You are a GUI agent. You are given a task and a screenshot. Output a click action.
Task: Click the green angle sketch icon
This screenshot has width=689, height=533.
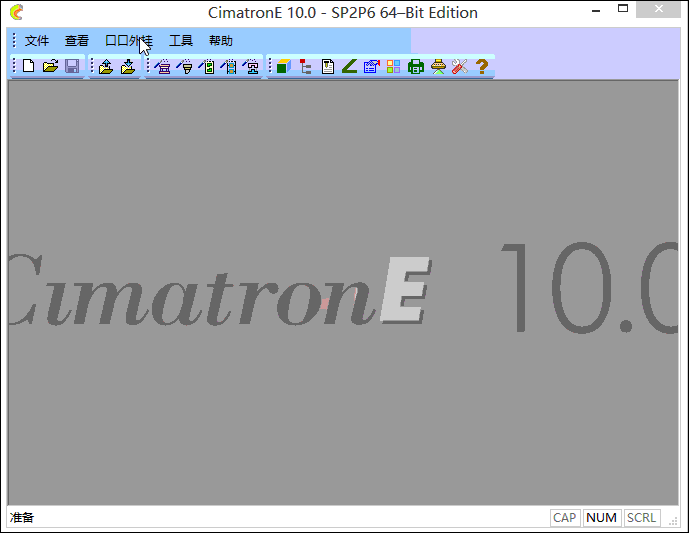349,66
